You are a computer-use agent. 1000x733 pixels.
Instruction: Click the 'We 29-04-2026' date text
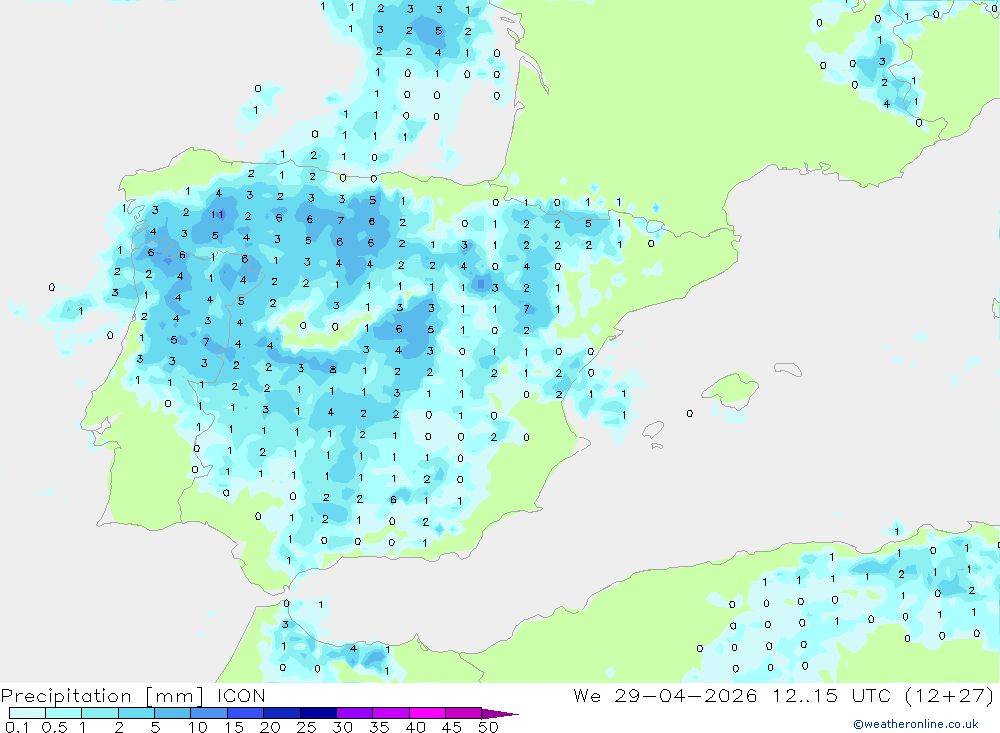coord(665,695)
